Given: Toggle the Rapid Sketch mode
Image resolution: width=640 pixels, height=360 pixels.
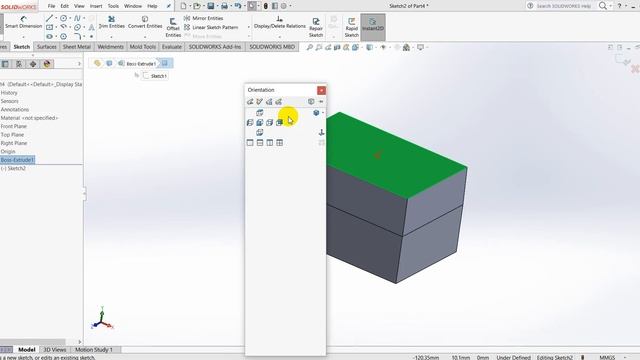Looking at the screenshot, I should point(351,27).
